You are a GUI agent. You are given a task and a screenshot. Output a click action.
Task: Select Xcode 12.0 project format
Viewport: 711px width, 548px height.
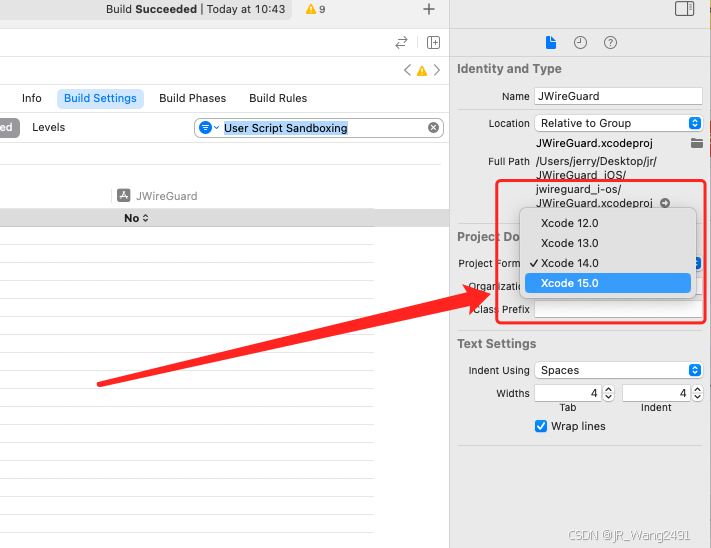coord(608,223)
